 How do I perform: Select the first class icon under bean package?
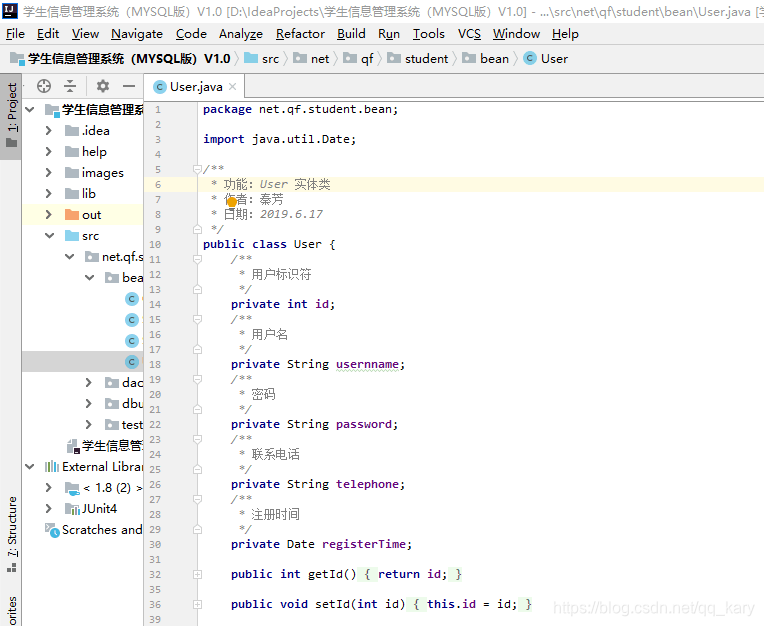point(132,299)
